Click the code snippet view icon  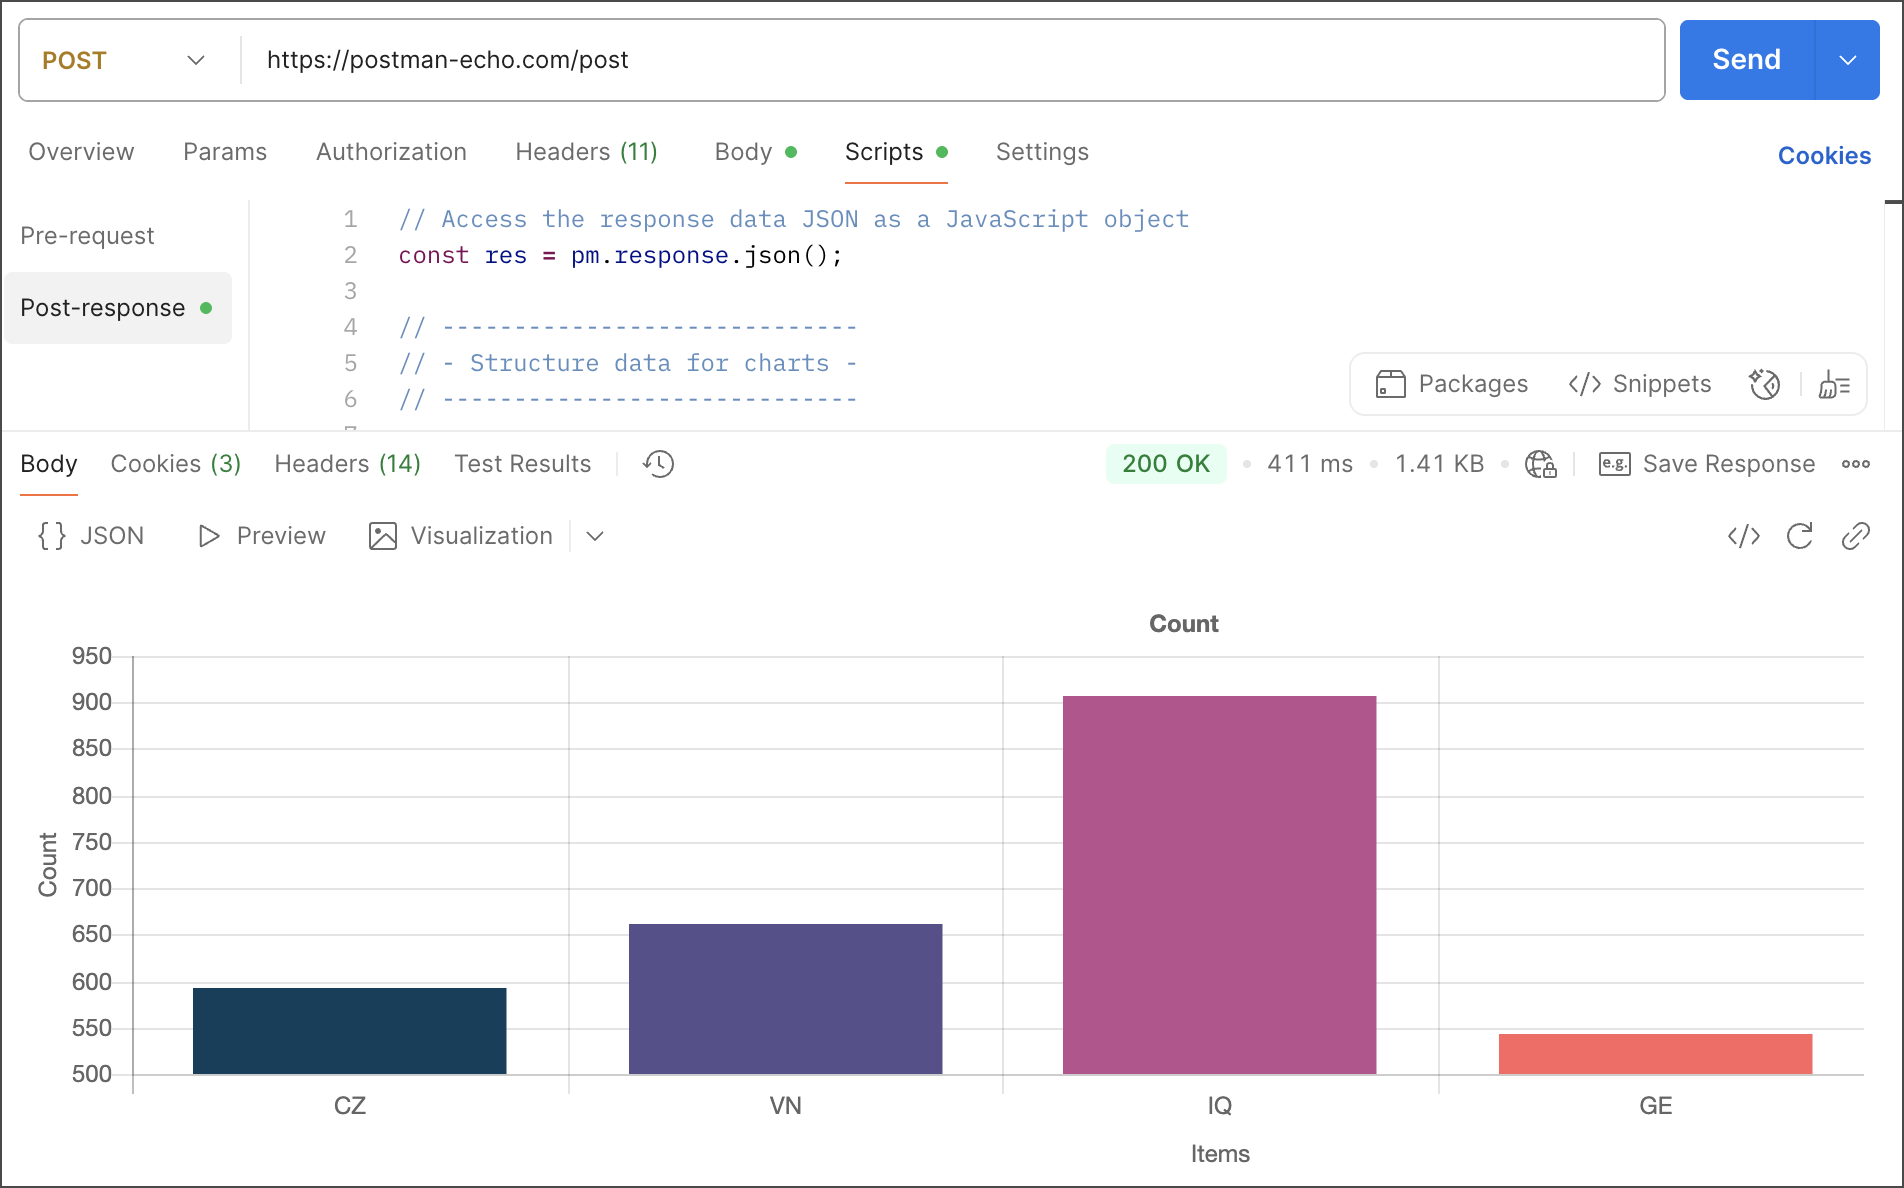(x=1743, y=536)
